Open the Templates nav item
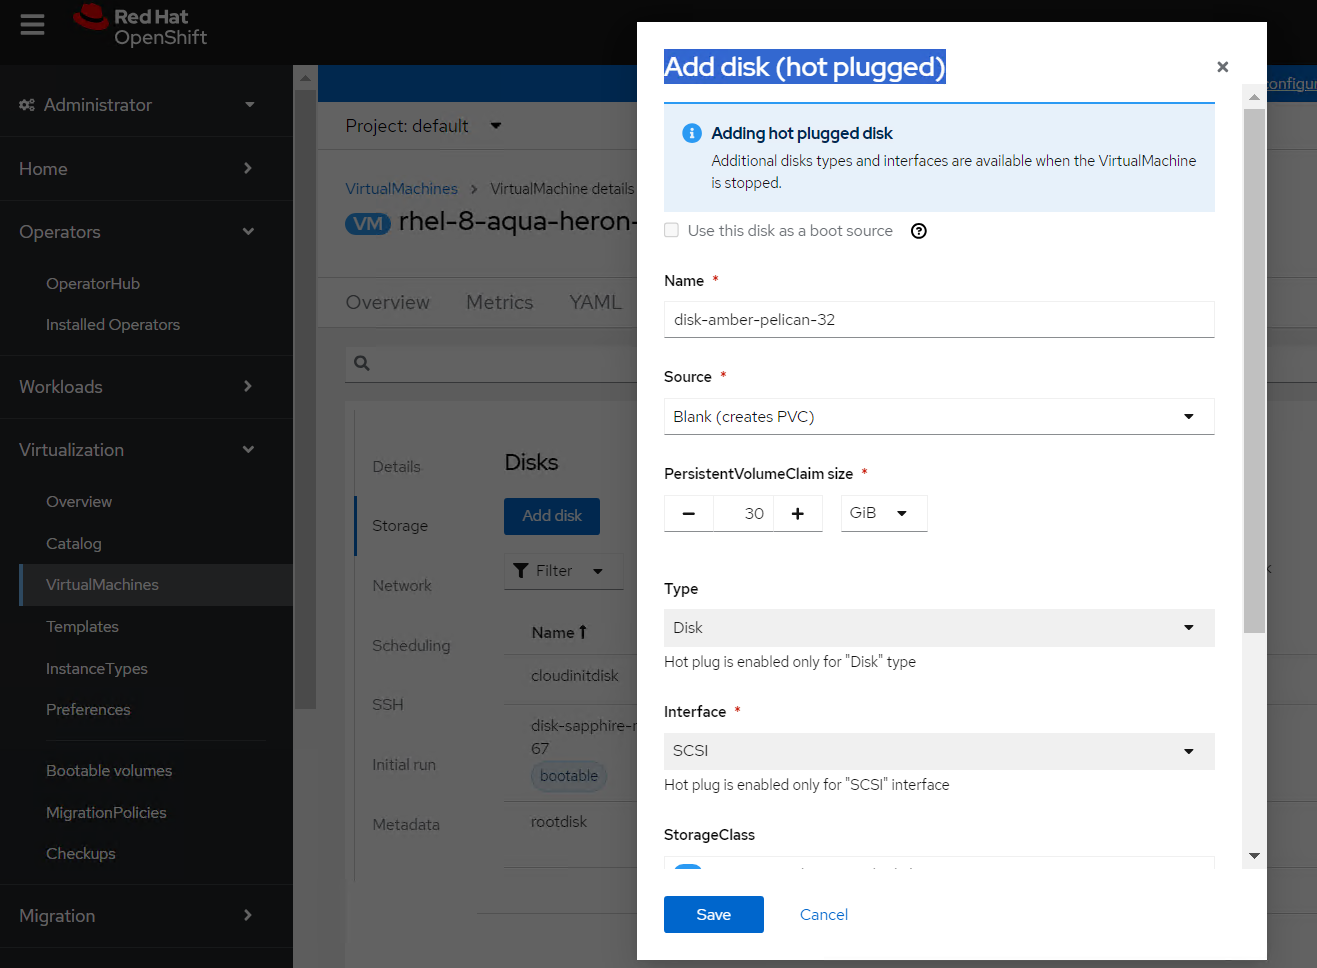The width and height of the screenshot is (1317, 968). coord(82,627)
